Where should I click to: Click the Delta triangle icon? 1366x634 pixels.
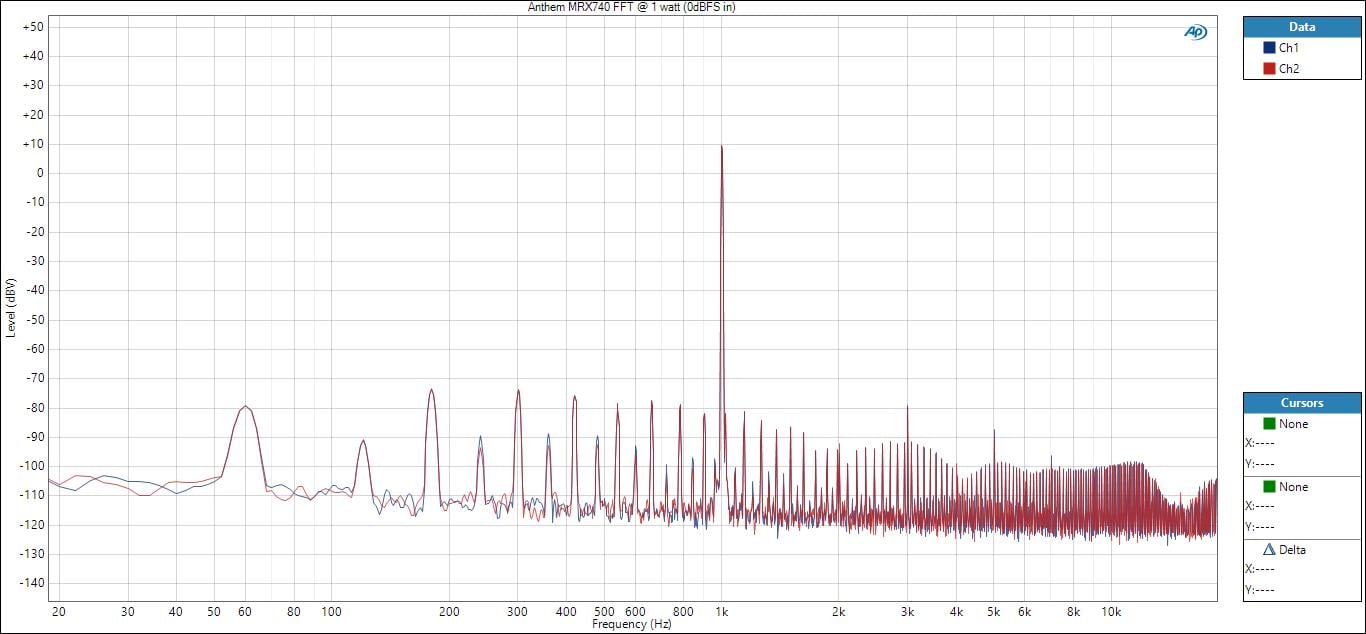click(x=1269, y=550)
